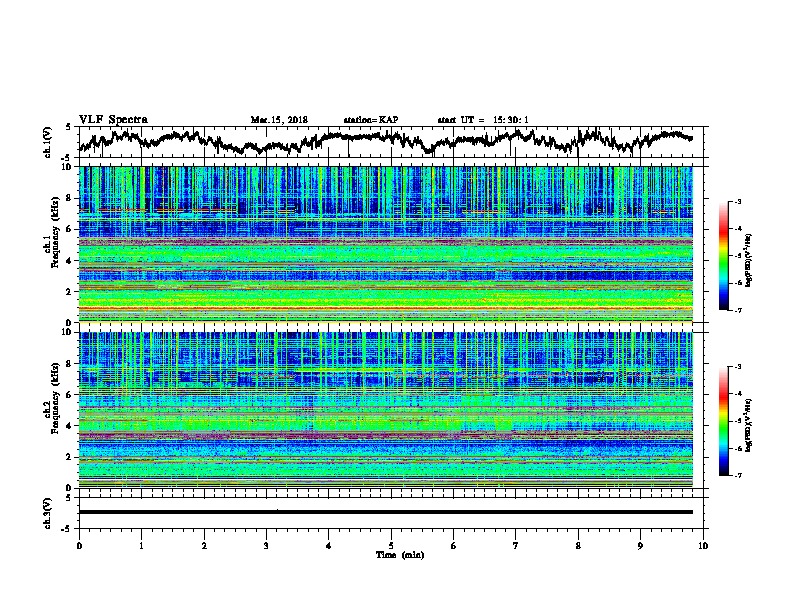Click tick label "3" on the Time axis
This screenshot has width=792, height=612.
tap(266, 546)
